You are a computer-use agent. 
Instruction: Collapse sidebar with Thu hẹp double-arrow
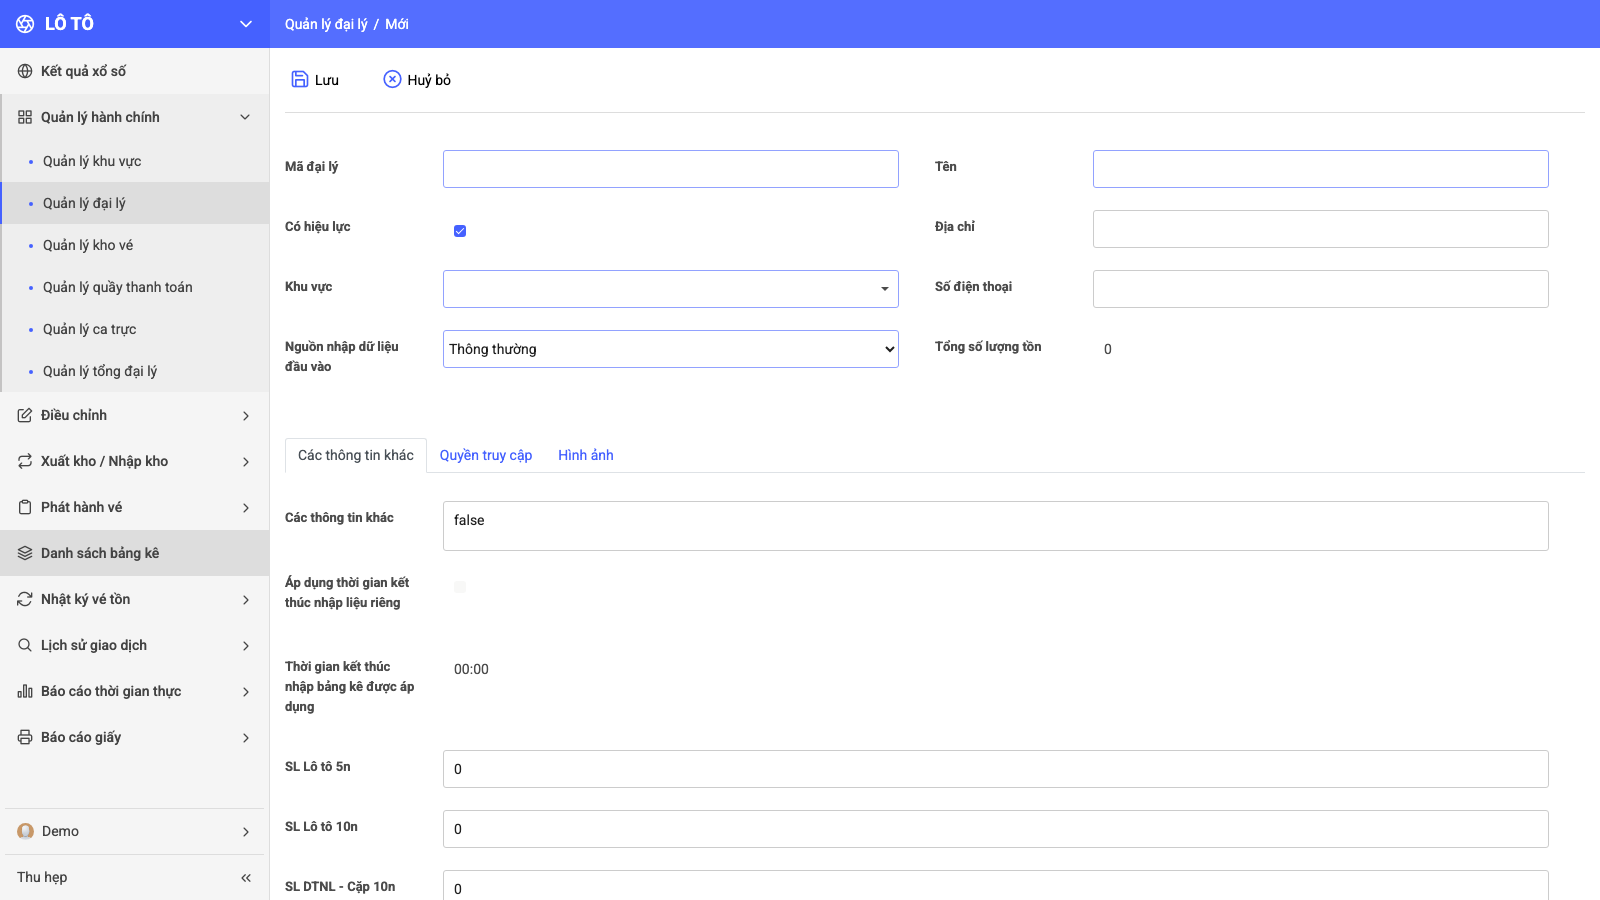click(246, 877)
